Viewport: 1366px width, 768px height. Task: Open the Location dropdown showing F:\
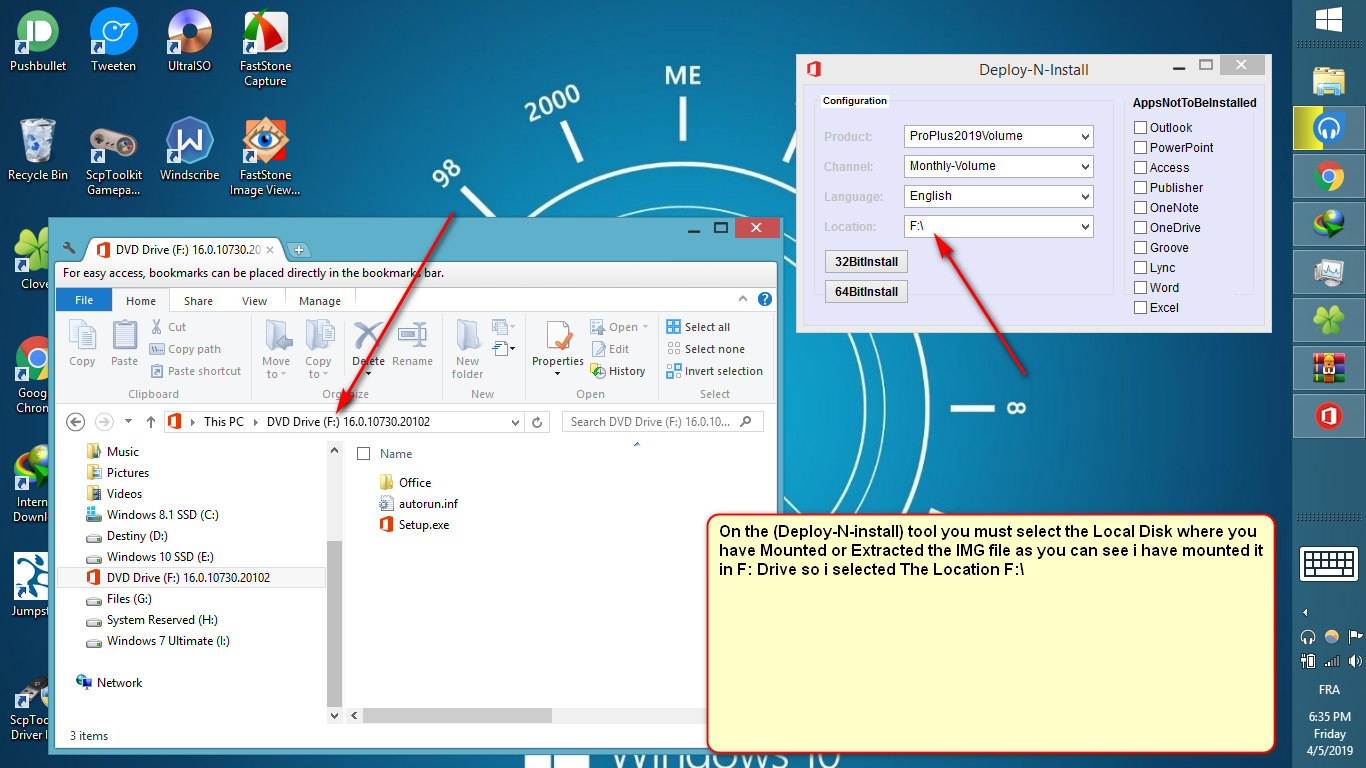998,227
